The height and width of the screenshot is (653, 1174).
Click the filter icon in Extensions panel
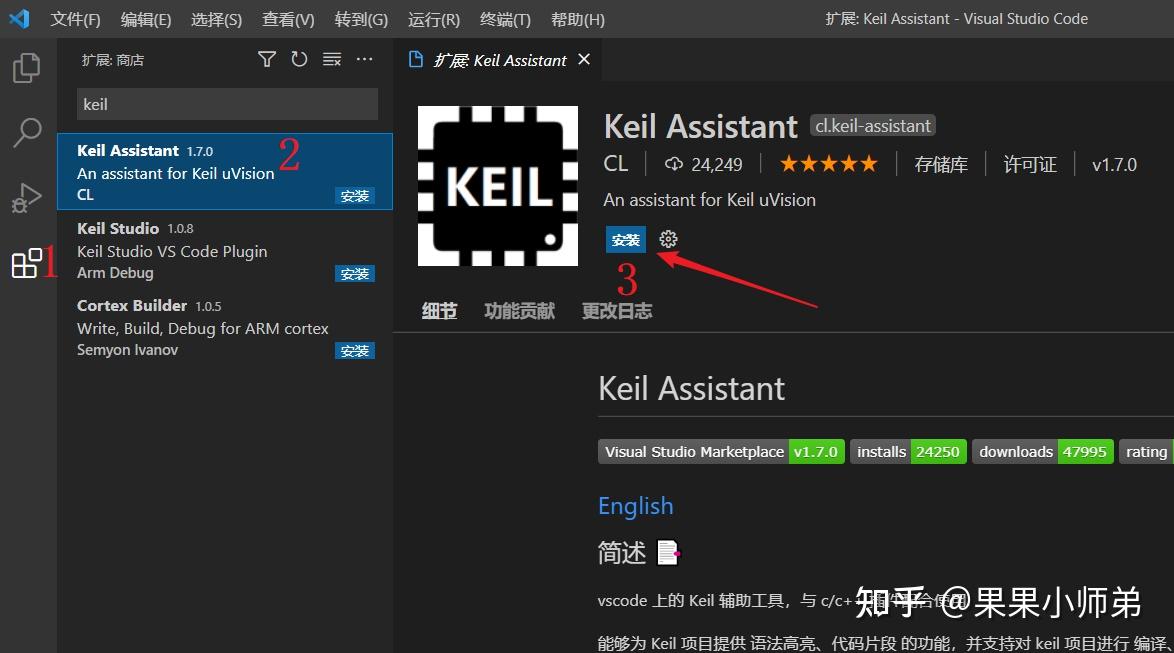pos(266,59)
